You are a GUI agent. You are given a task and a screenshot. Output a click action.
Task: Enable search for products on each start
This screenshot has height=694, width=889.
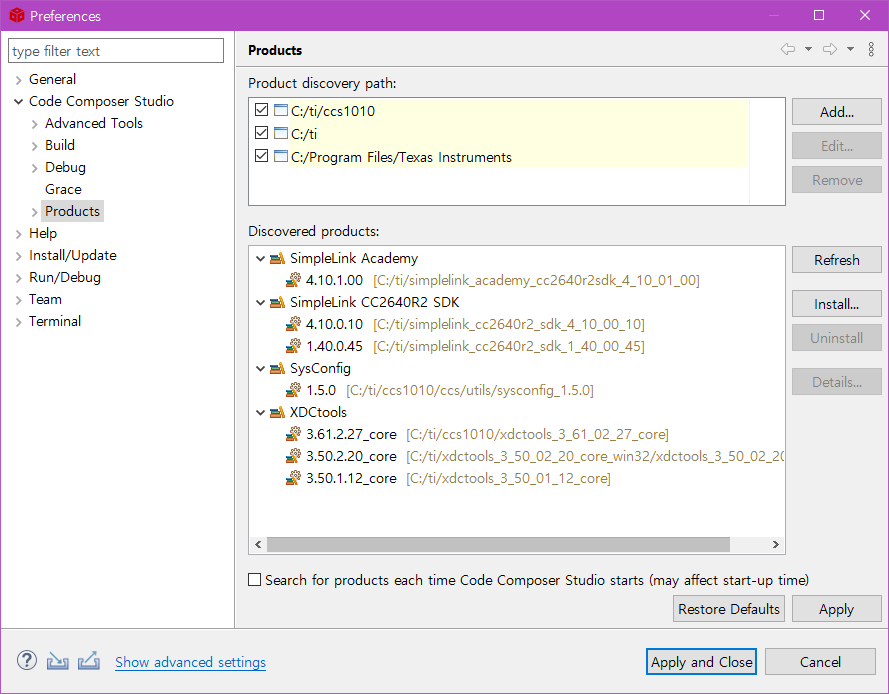(255, 579)
